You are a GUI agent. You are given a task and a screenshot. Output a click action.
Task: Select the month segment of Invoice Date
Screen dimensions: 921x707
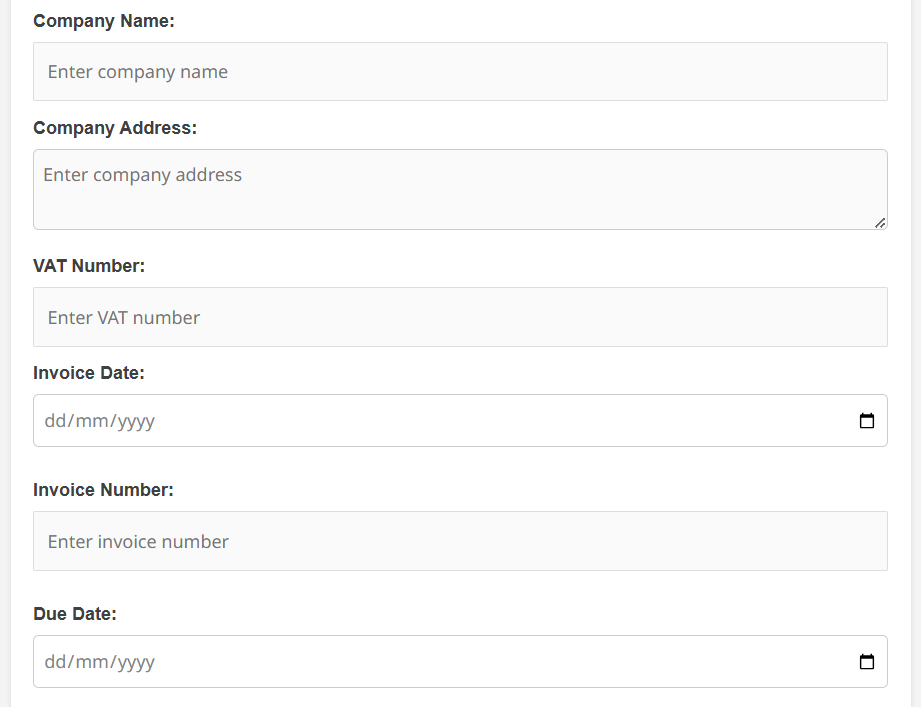pyautogui.click(x=93, y=421)
